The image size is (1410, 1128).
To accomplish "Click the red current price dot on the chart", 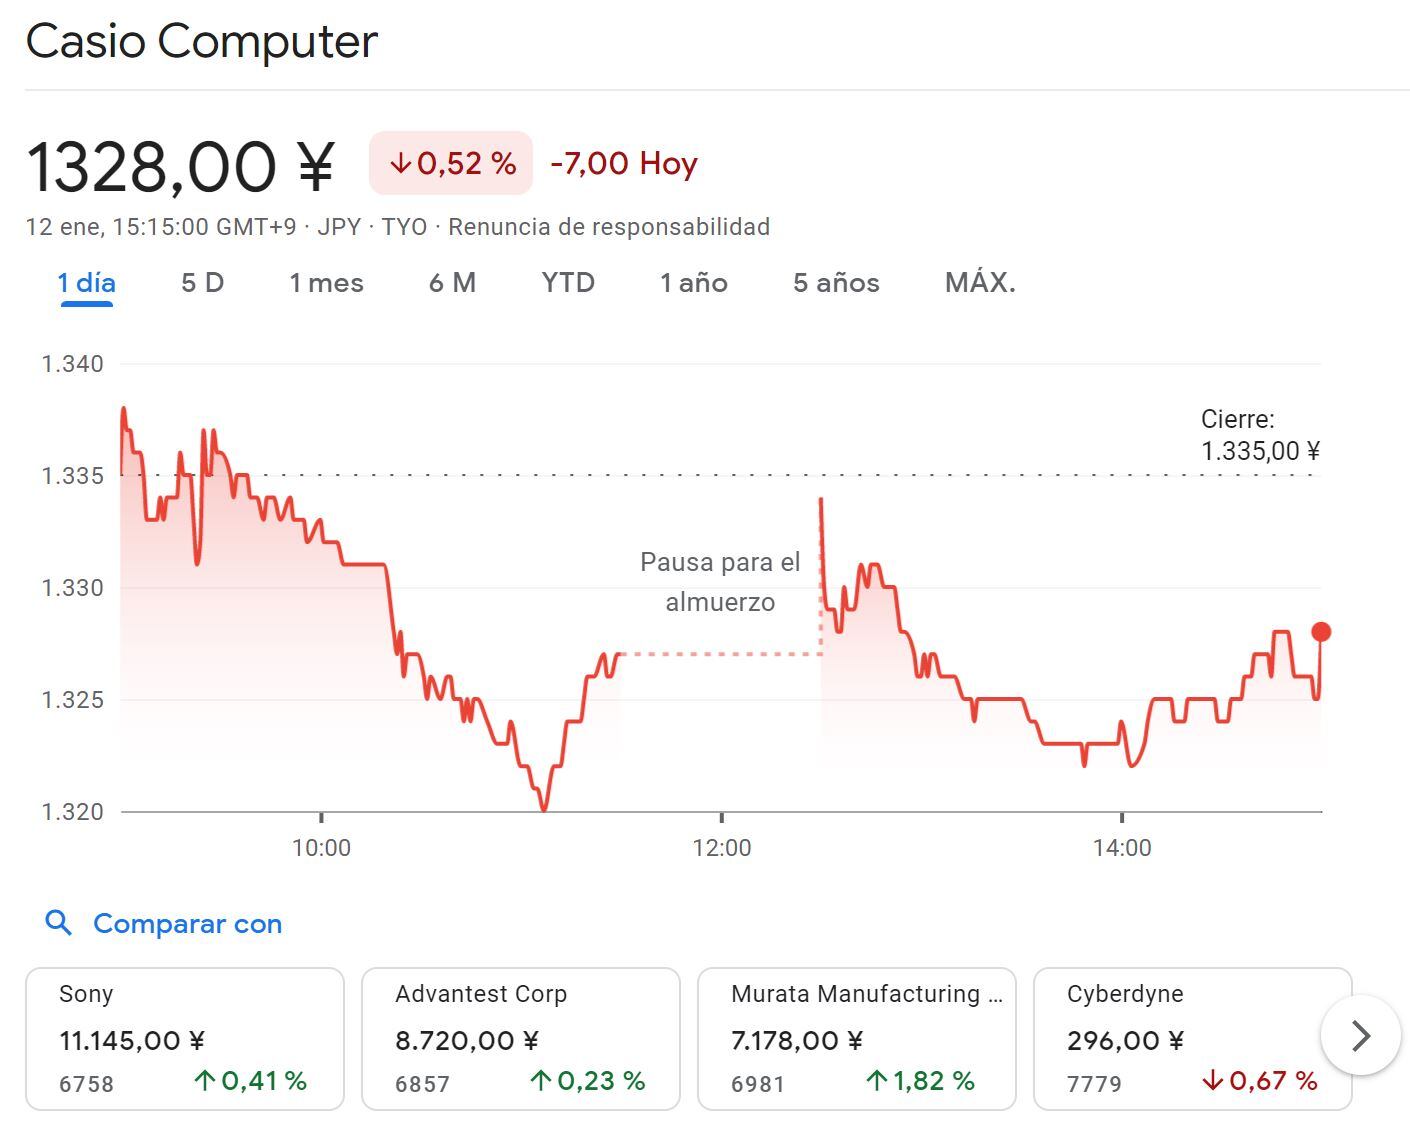I will tap(1320, 632).
